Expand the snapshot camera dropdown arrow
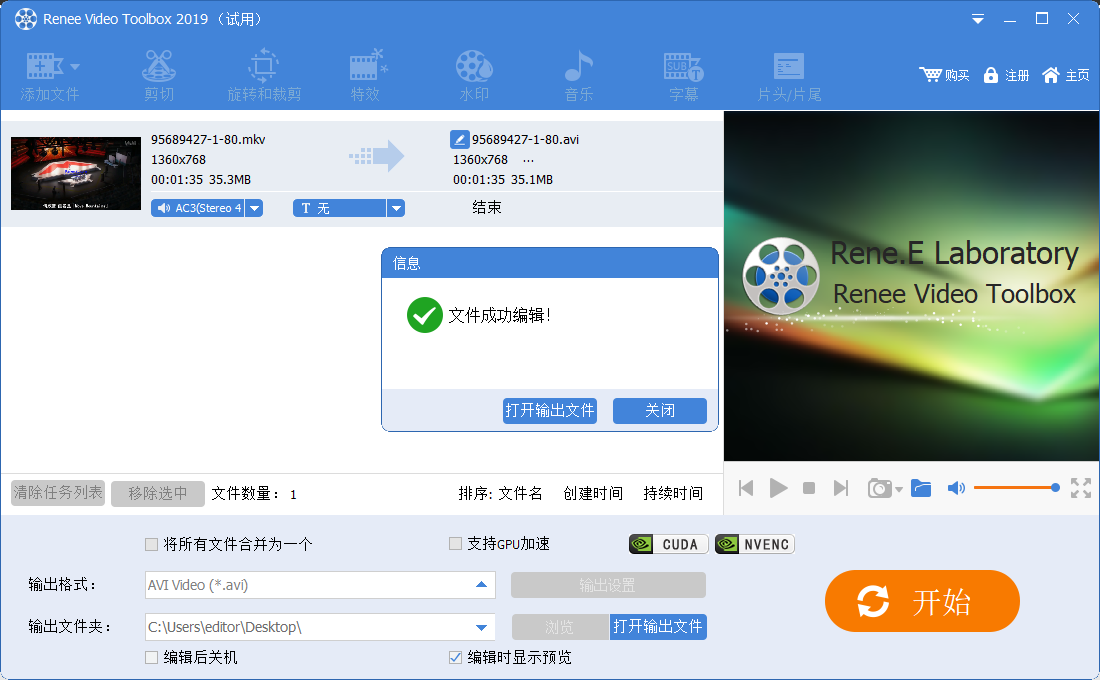 click(899, 489)
